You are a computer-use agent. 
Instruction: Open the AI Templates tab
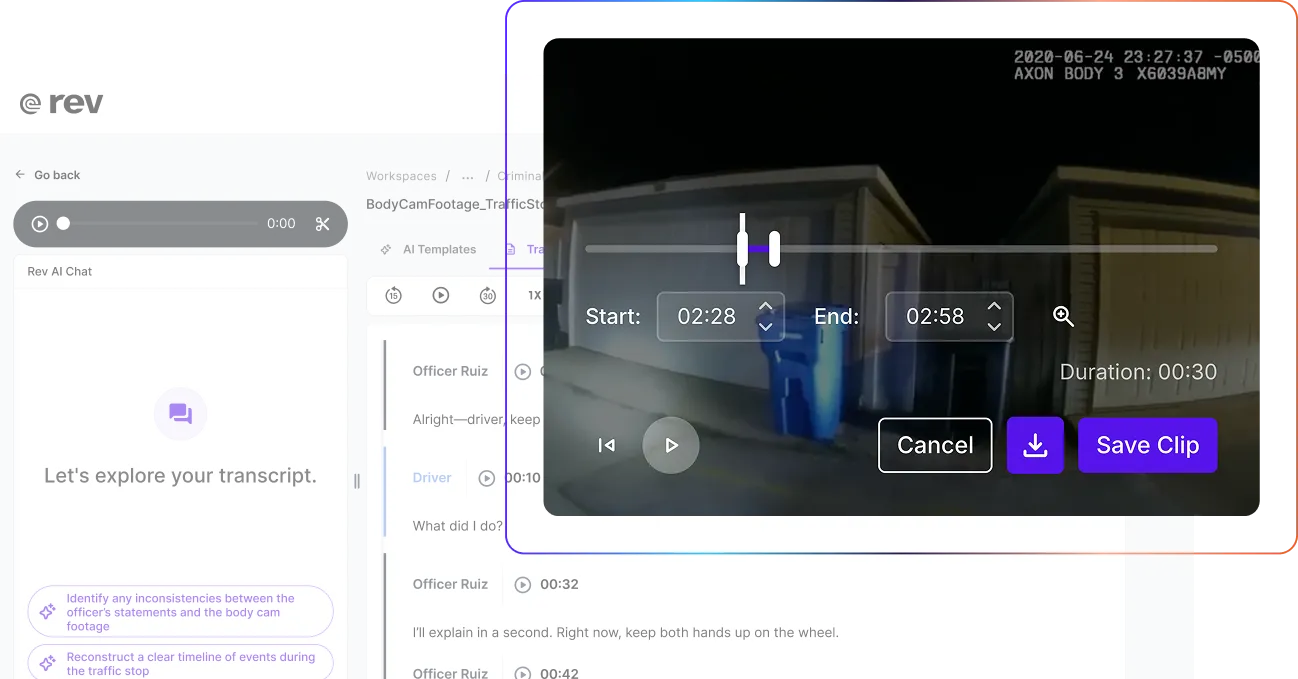429,249
